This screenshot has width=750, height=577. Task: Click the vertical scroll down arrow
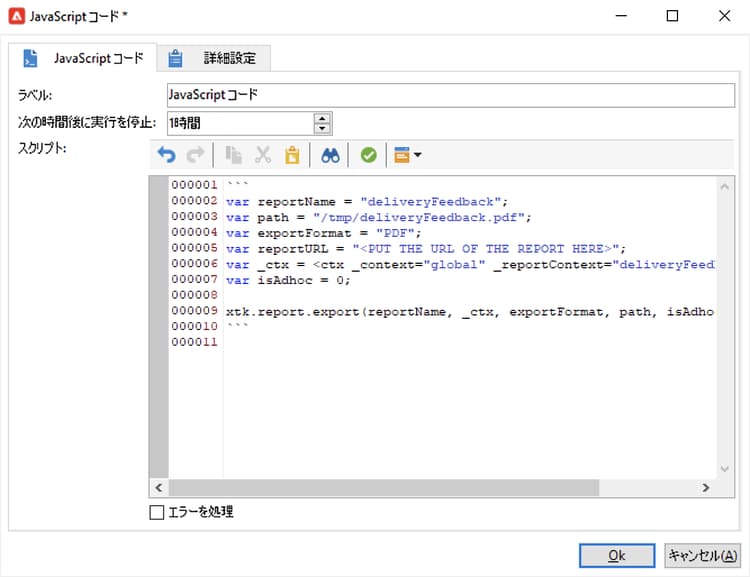click(725, 468)
